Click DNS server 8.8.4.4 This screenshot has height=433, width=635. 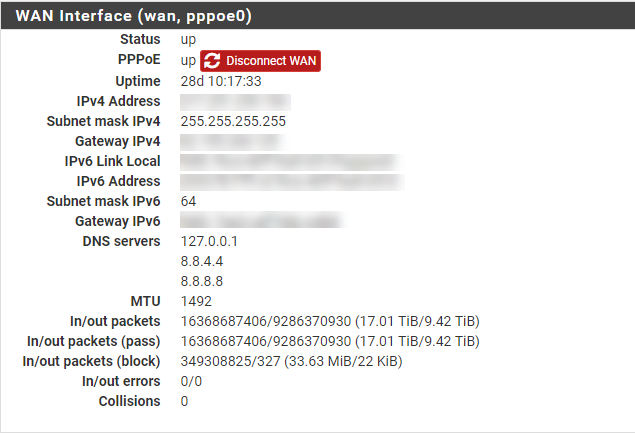click(x=202, y=261)
